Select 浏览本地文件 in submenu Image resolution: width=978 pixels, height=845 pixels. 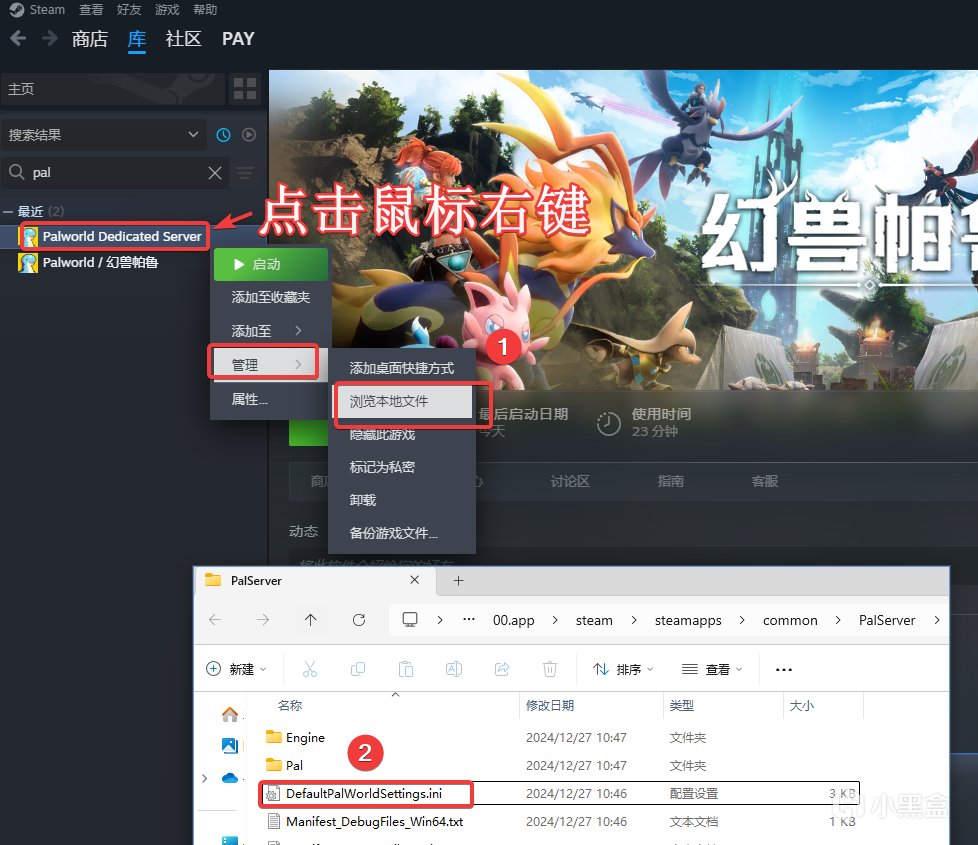click(x=404, y=402)
